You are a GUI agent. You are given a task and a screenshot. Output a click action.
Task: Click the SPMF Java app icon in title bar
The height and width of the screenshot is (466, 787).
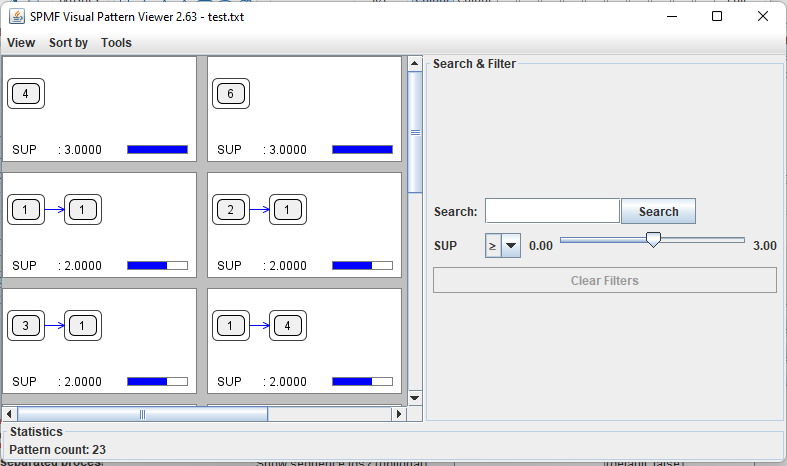coord(17,16)
